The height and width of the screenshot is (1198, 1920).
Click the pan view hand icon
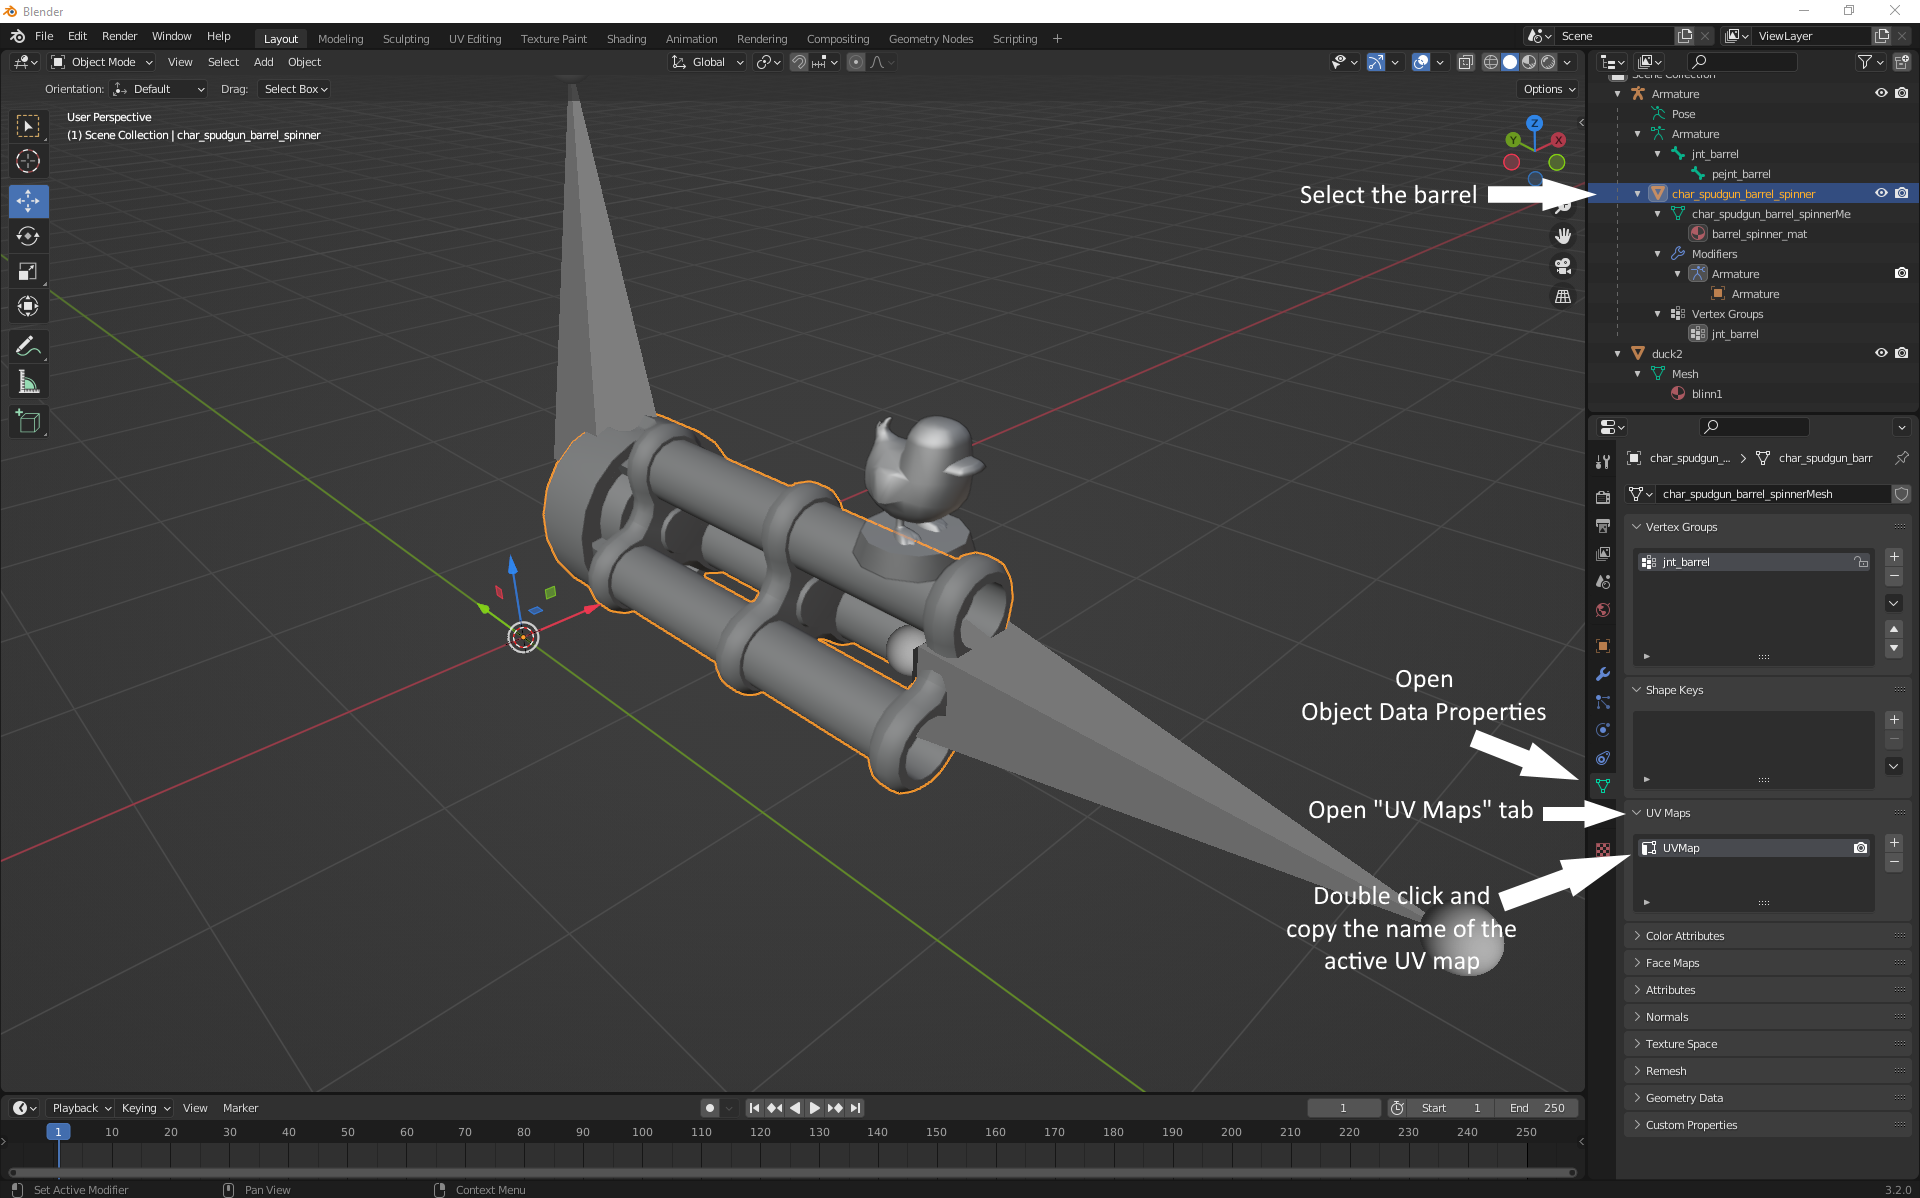click(x=1563, y=236)
